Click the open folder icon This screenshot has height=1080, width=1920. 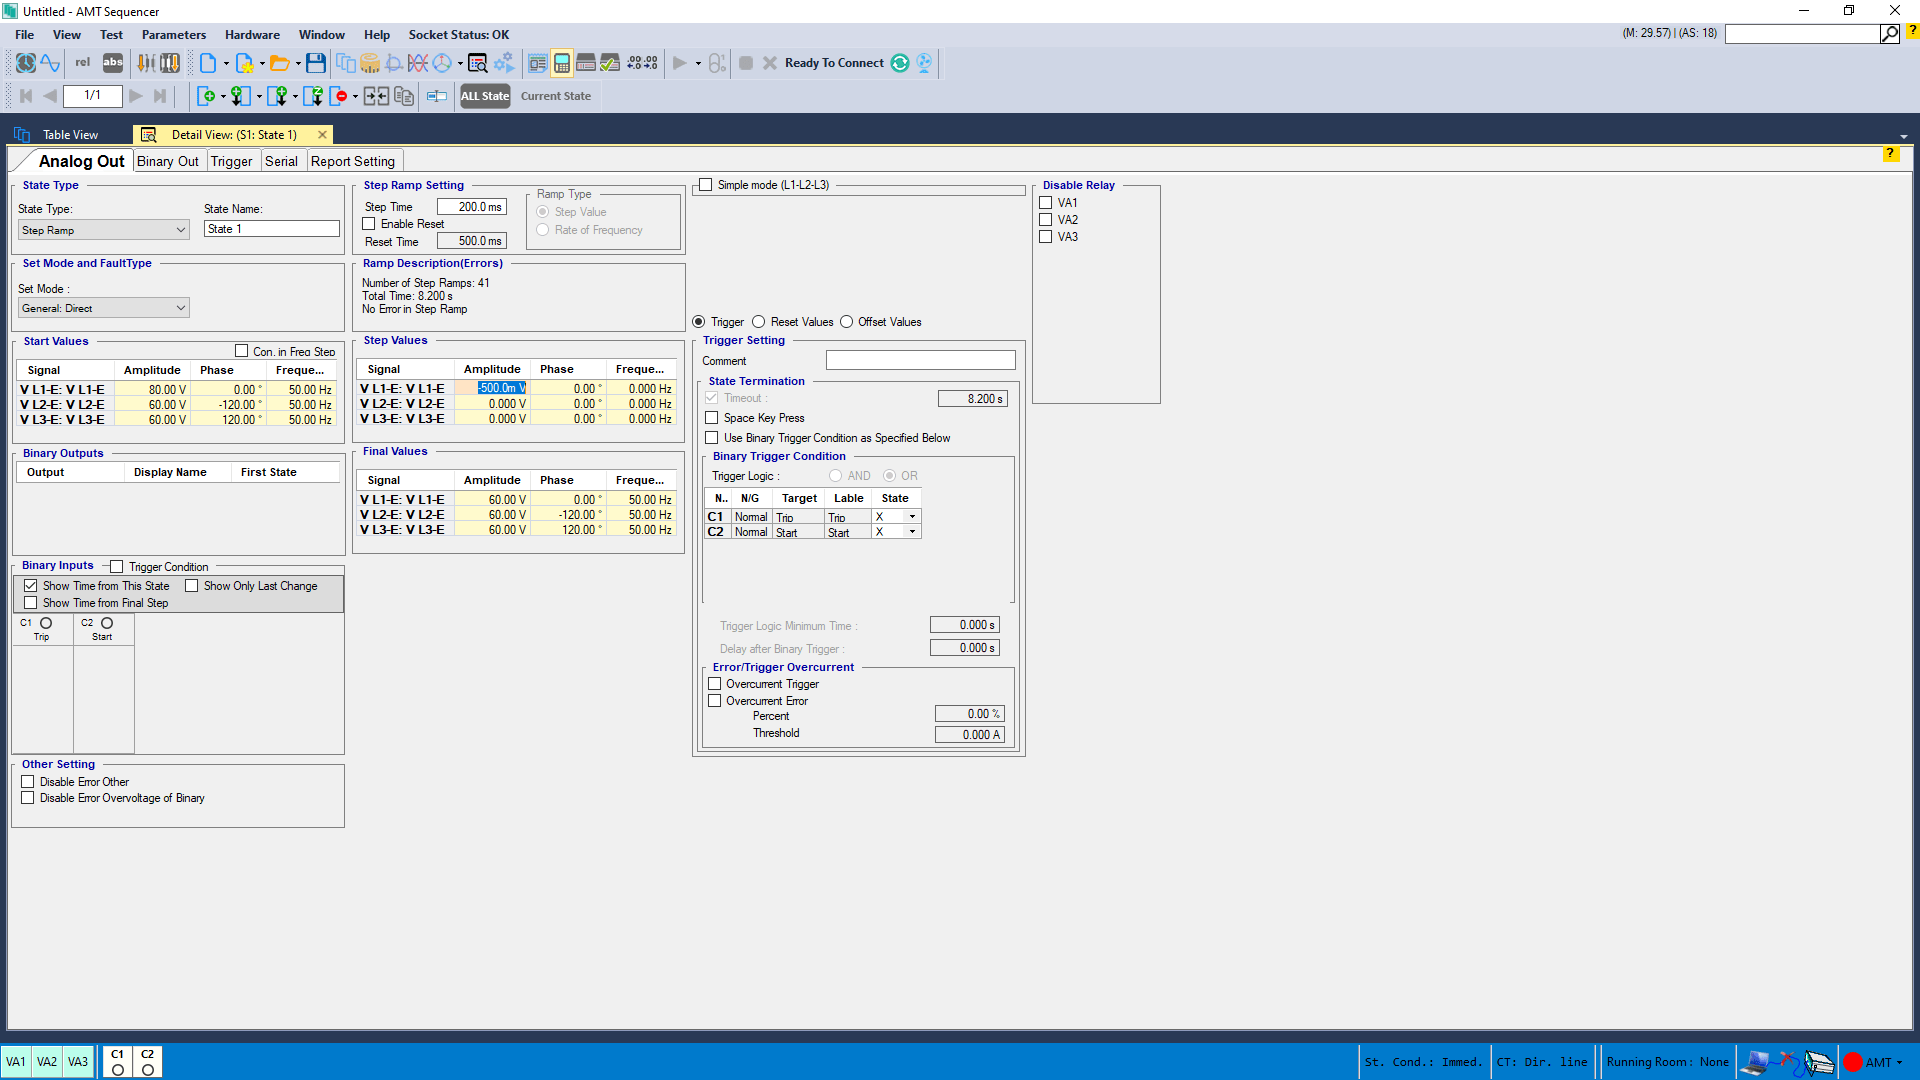click(280, 63)
